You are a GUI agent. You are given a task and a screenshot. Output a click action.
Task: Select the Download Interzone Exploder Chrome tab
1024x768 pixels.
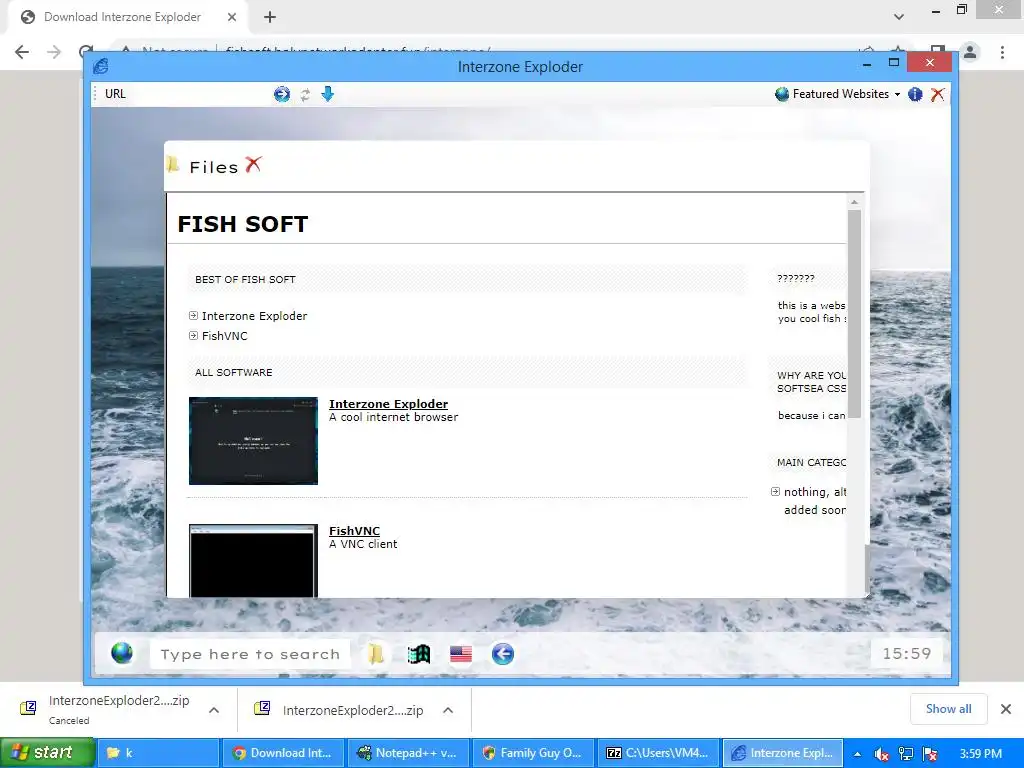tap(123, 17)
